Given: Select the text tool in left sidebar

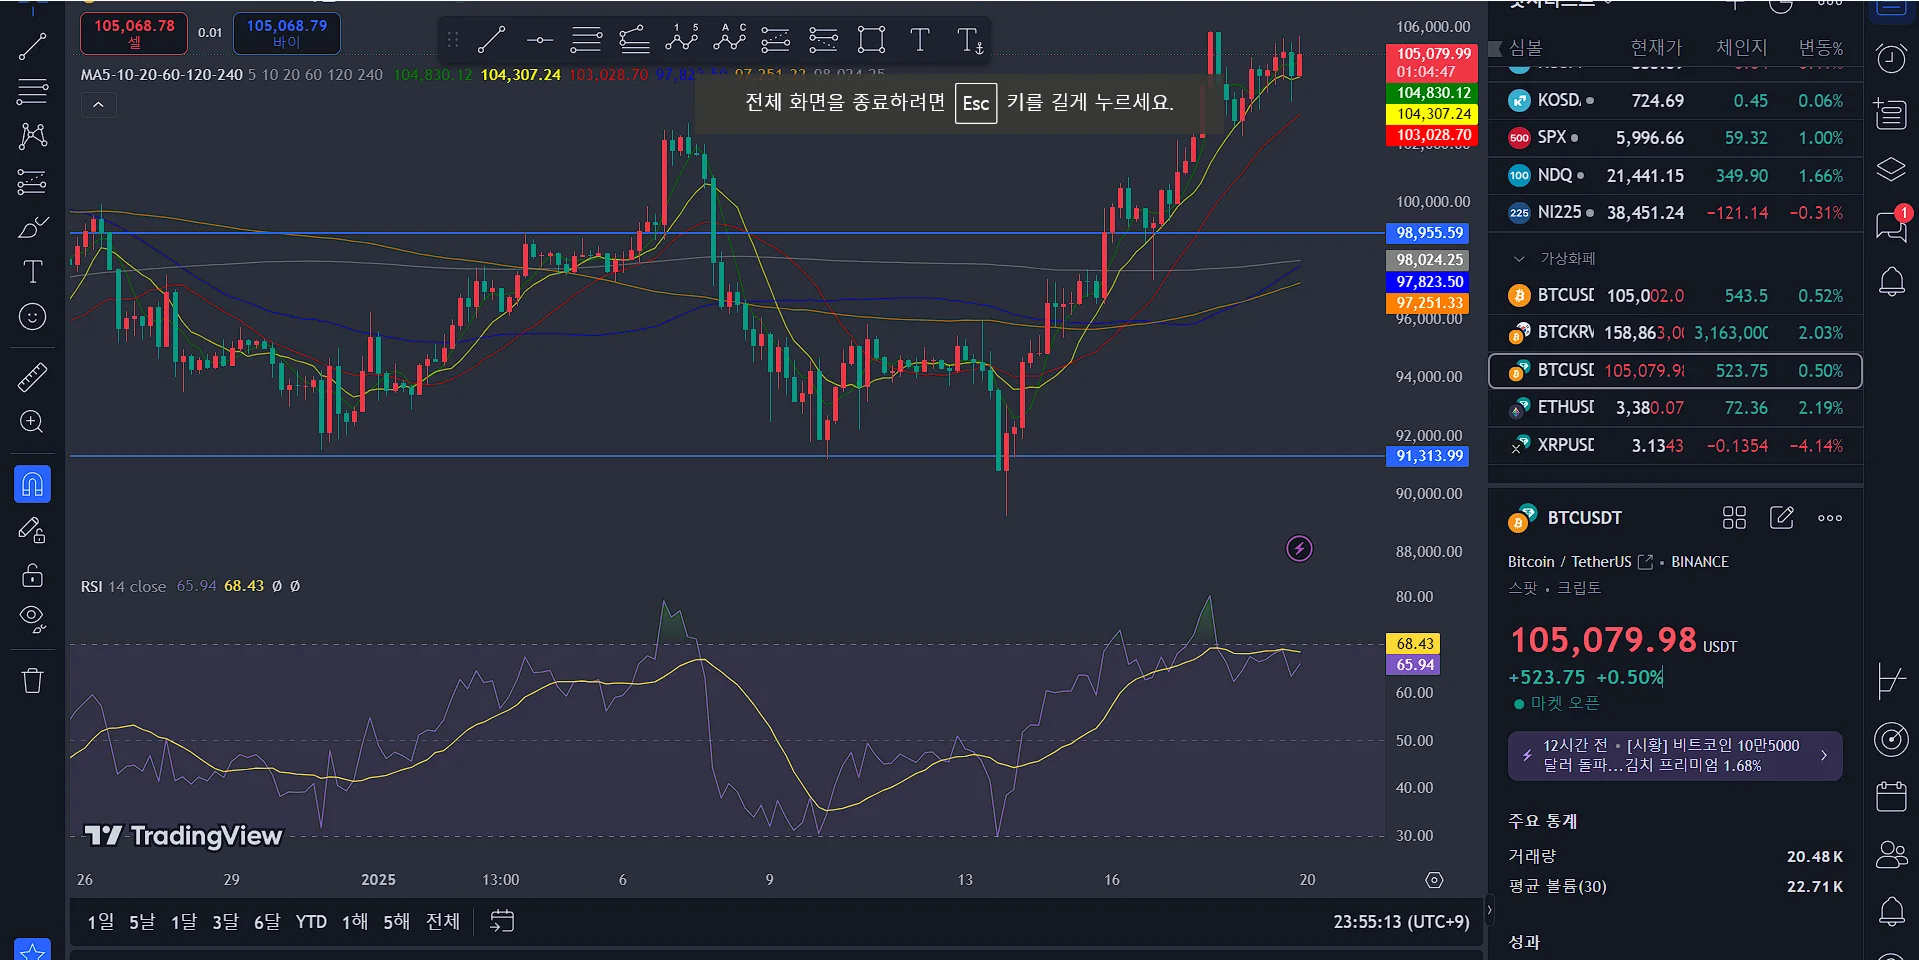Looking at the screenshot, I should pos(32,272).
